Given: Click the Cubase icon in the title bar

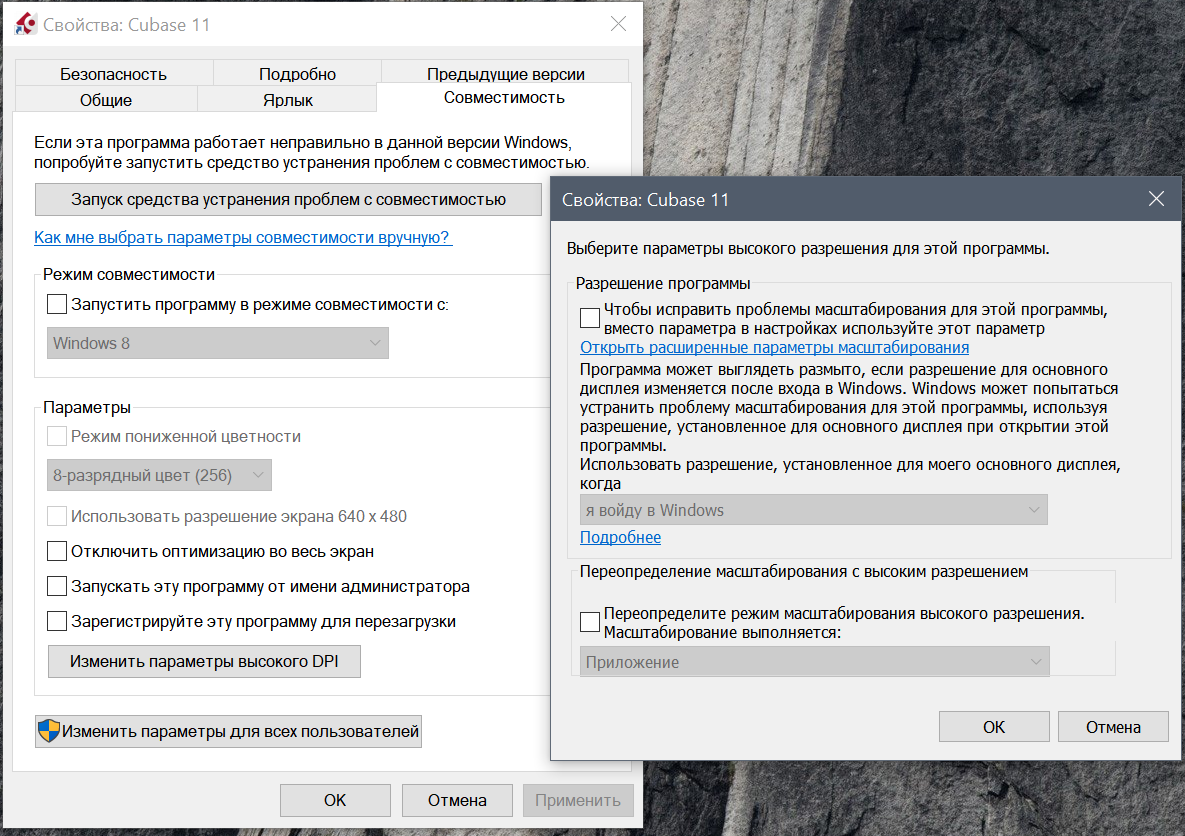Looking at the screenshot, I should point(25,24).
